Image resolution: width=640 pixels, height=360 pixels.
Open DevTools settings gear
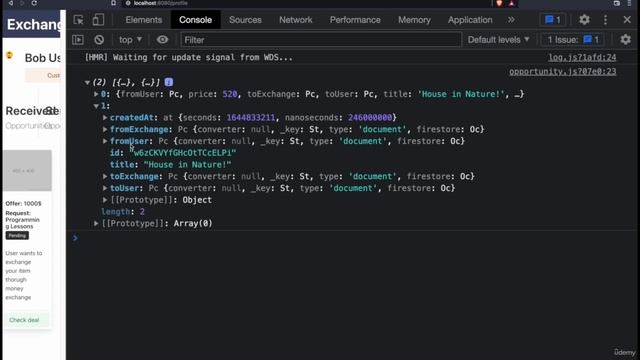584,20
